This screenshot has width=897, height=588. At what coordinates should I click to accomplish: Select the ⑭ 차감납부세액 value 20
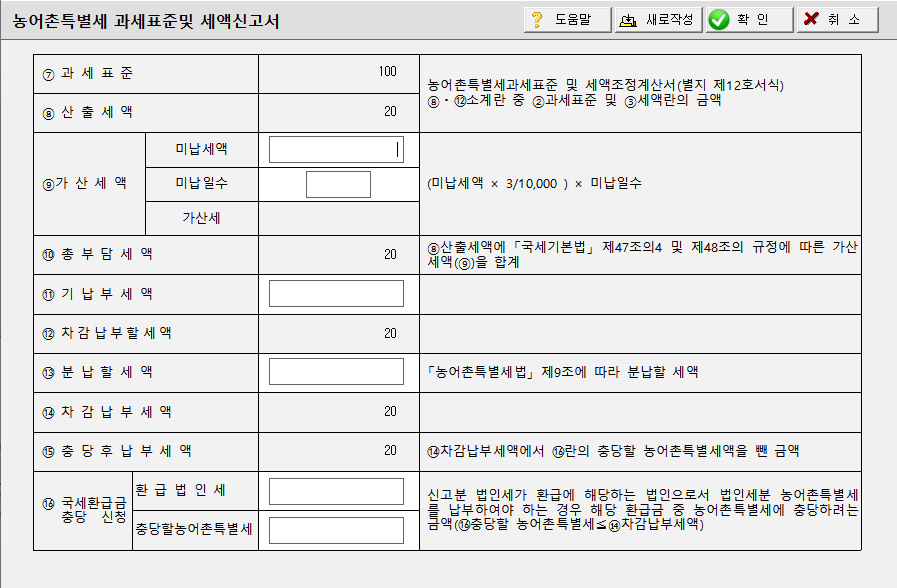point(390,411)
